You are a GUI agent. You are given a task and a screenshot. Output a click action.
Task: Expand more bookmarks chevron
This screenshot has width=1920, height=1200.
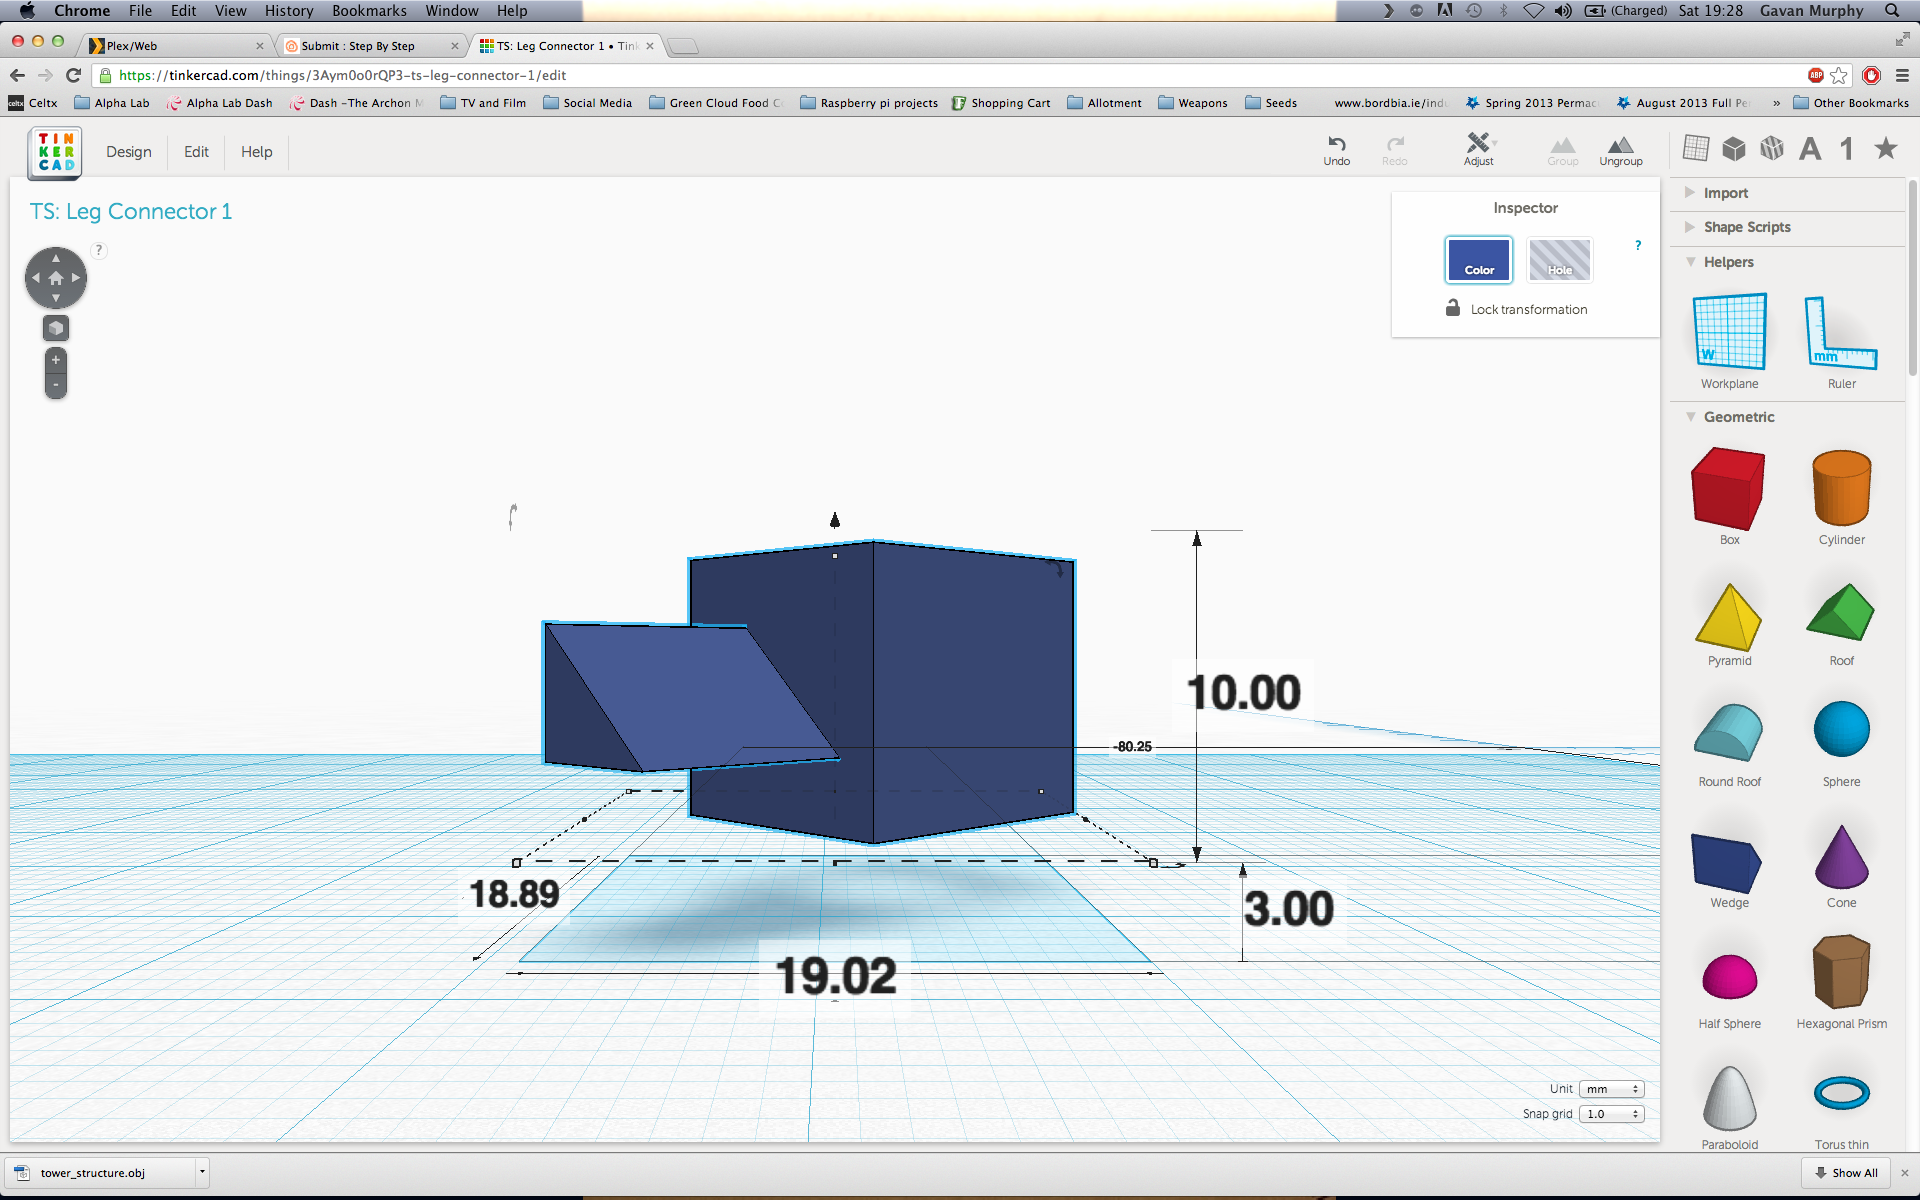[1777, 103]
